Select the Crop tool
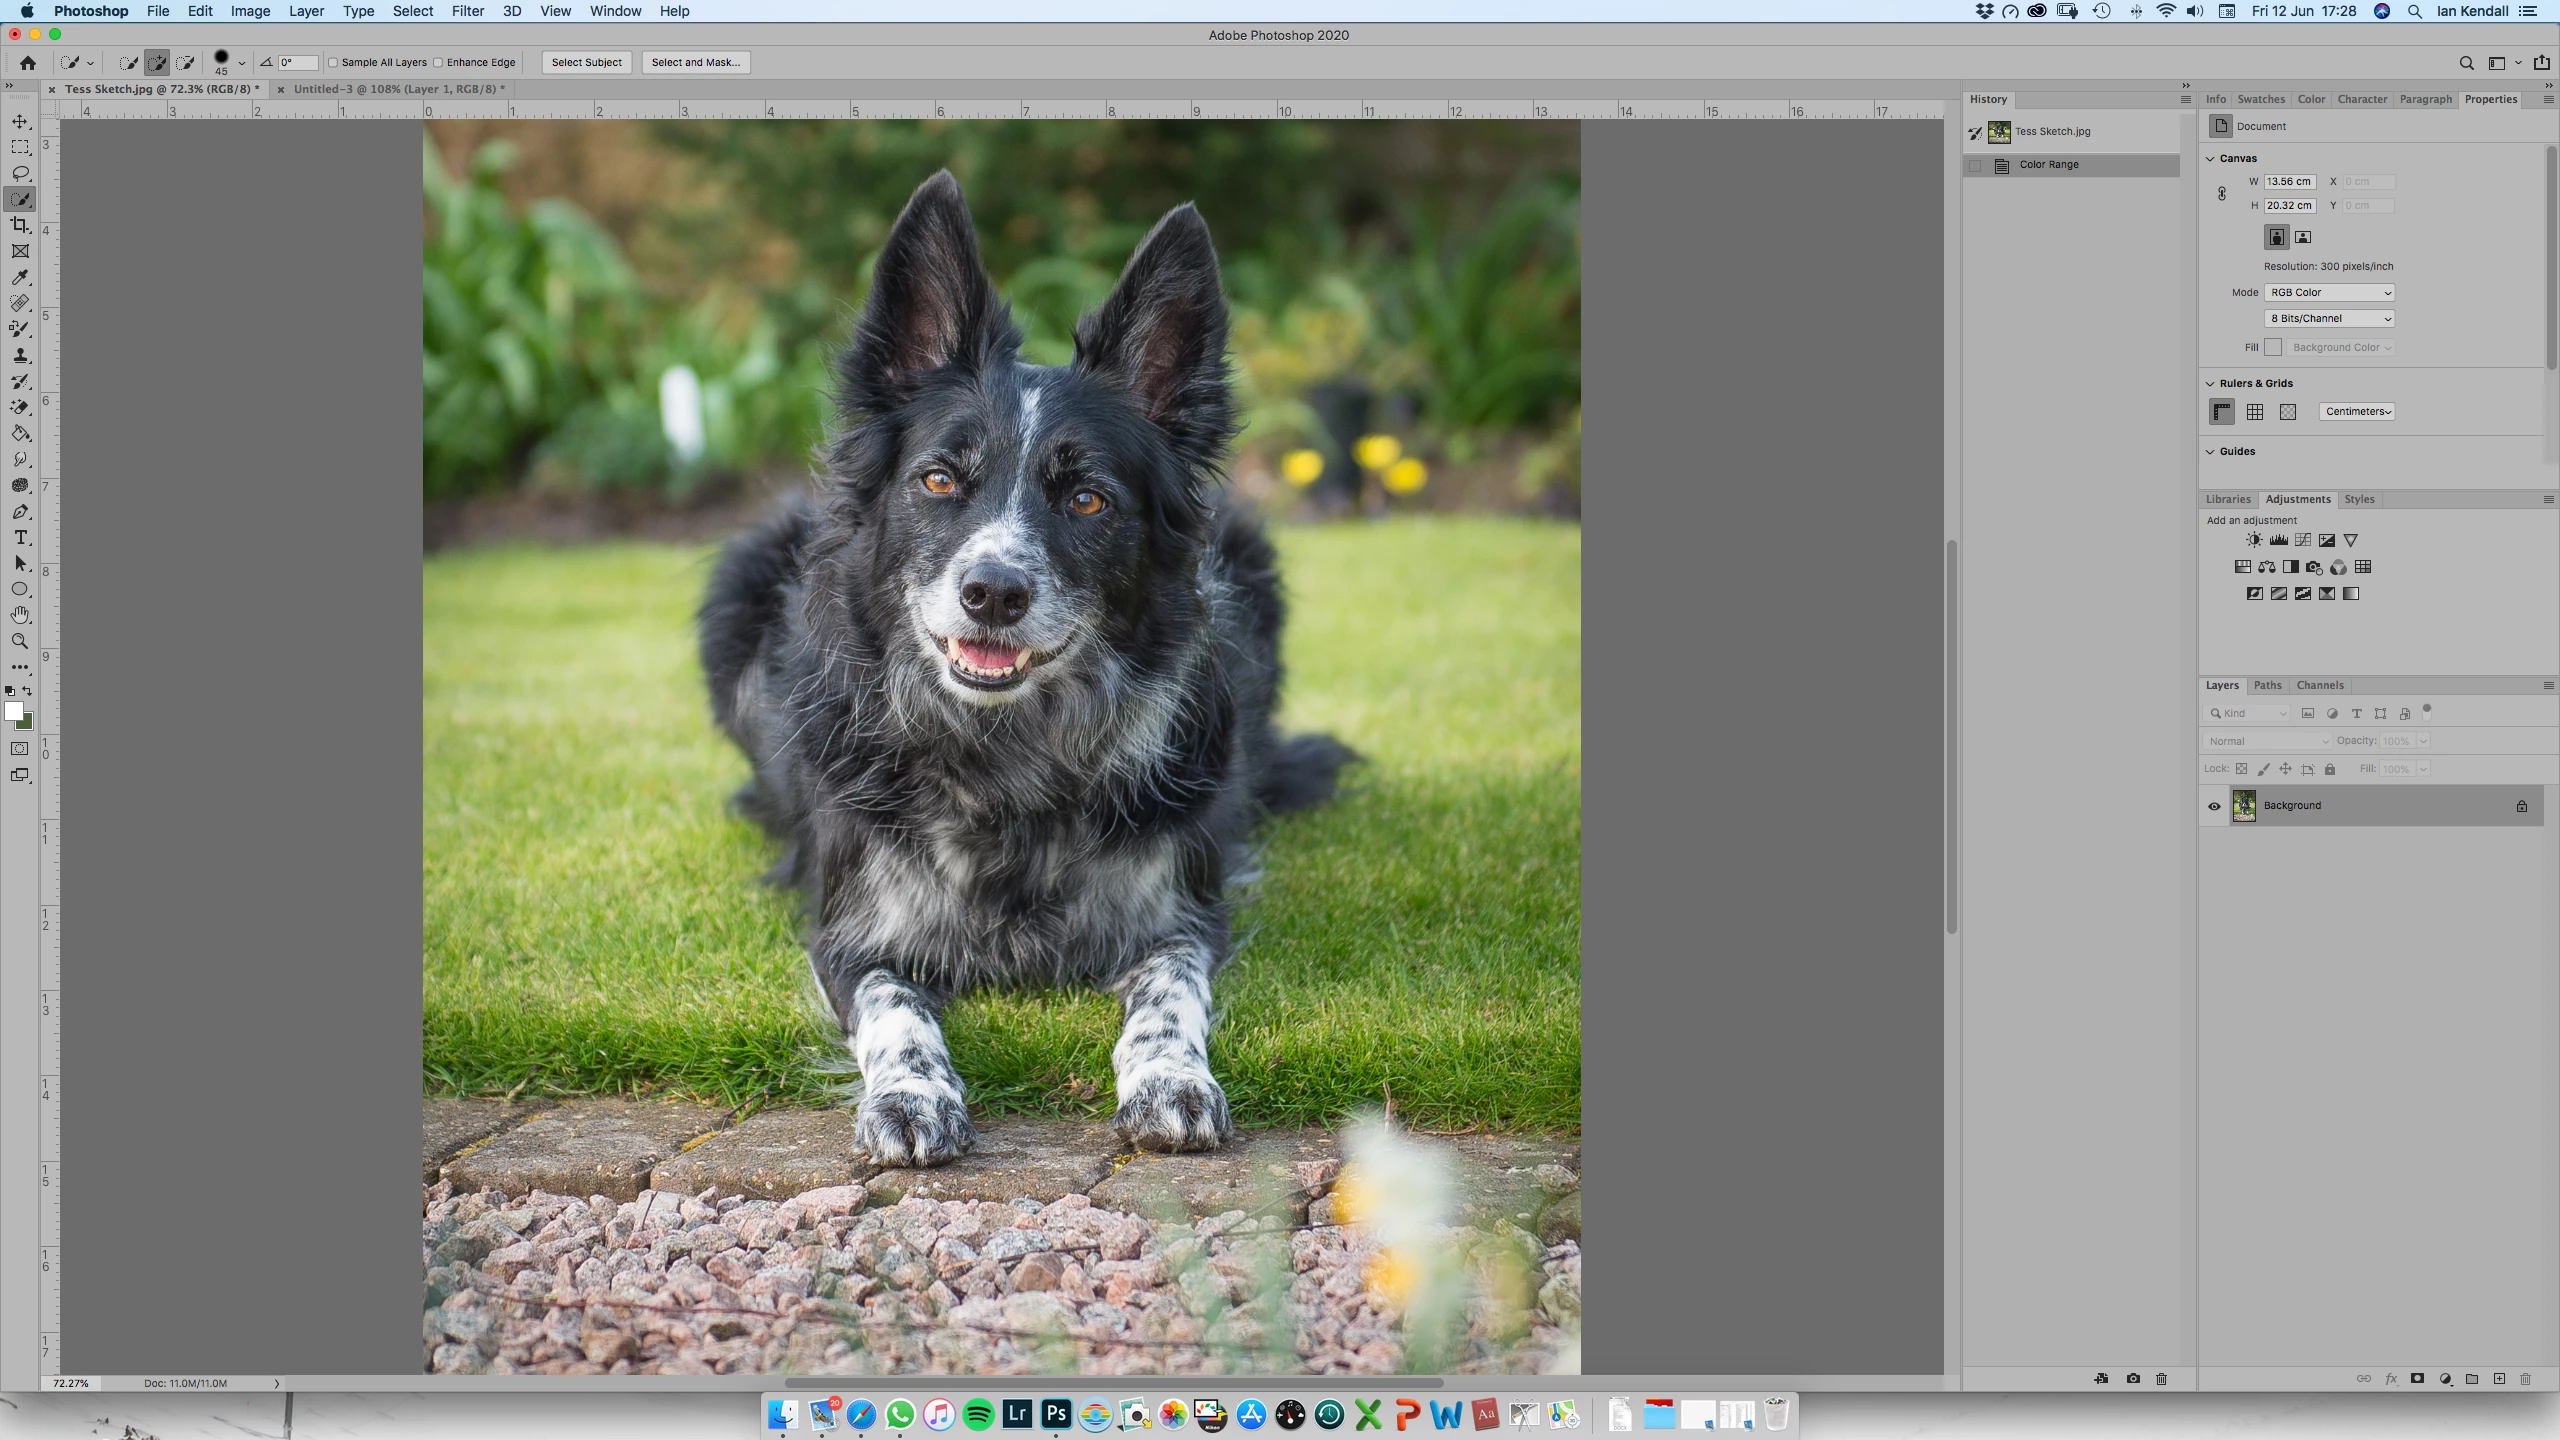 click(20, 225)
